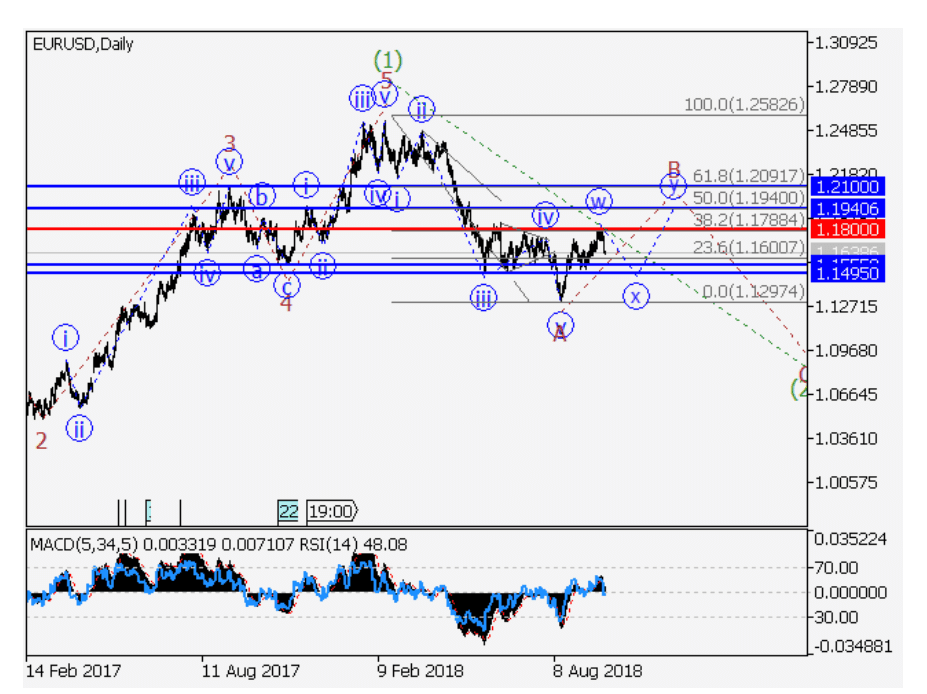
Task: Click the red number 3 wave label
Action: click(x=229, y=143)
